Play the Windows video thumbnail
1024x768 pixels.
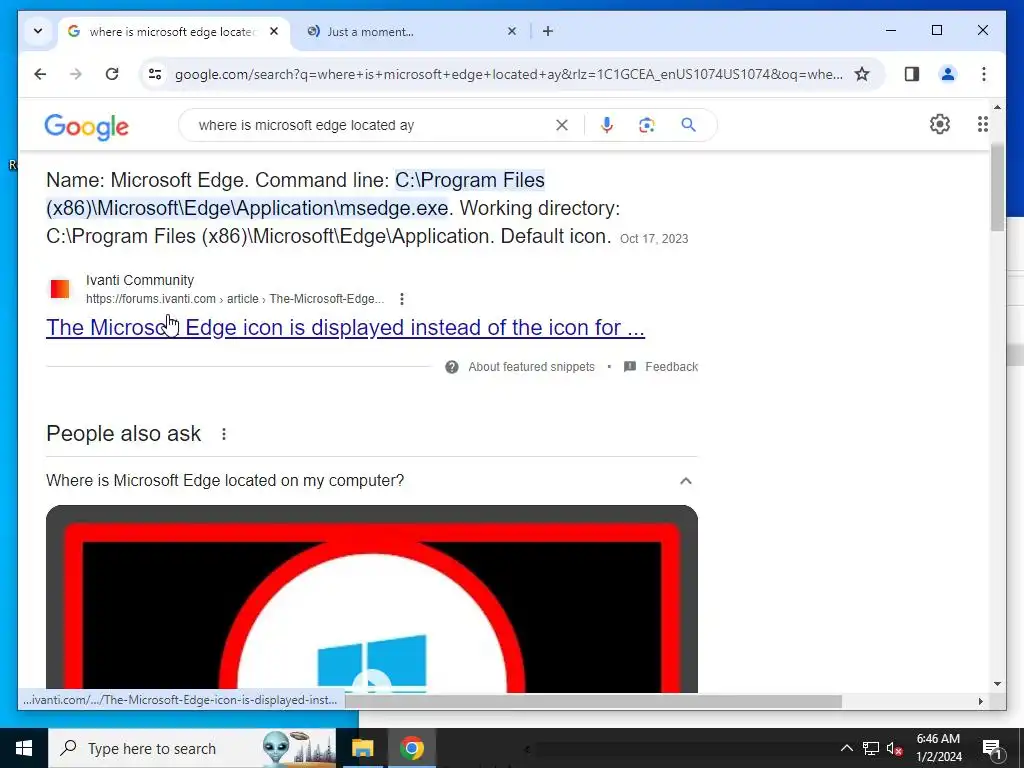(x=372, y=682)
